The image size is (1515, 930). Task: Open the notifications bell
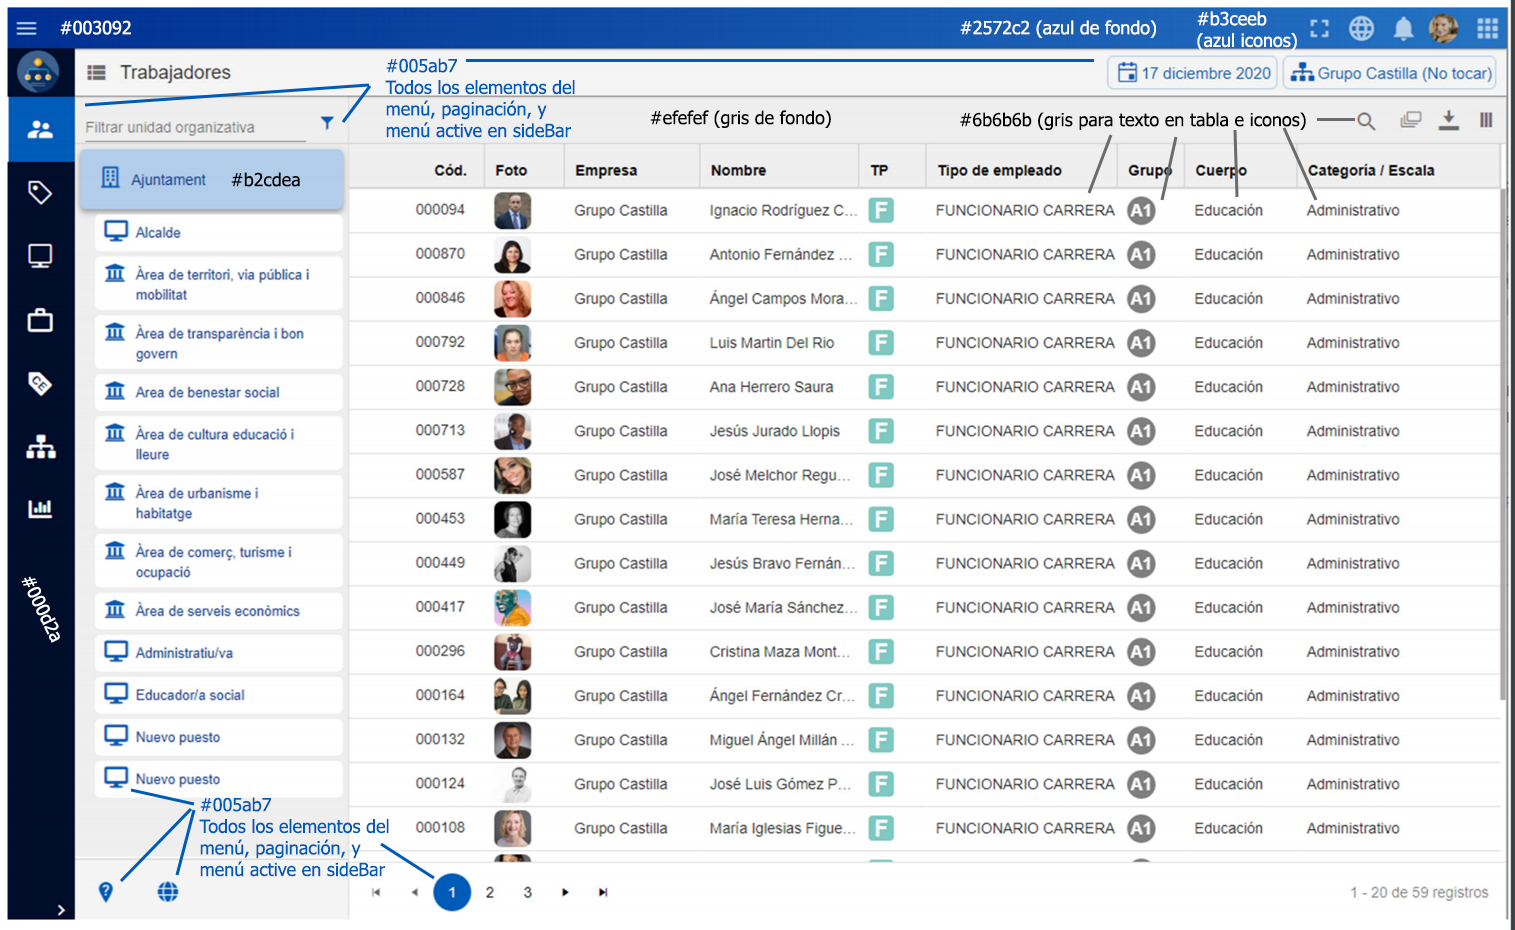tap(1403, 29)
